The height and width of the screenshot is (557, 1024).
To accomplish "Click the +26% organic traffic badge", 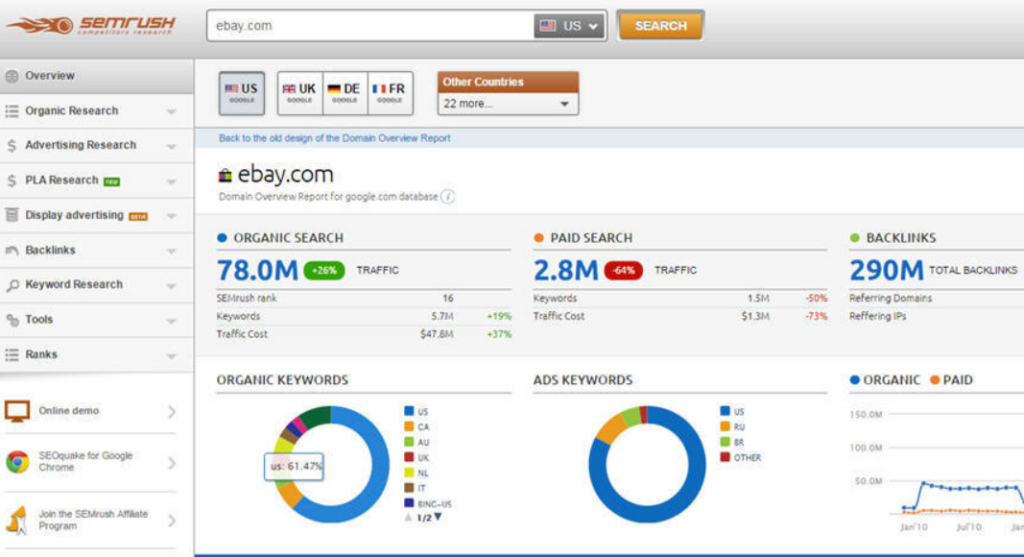I will click(324, 270).
